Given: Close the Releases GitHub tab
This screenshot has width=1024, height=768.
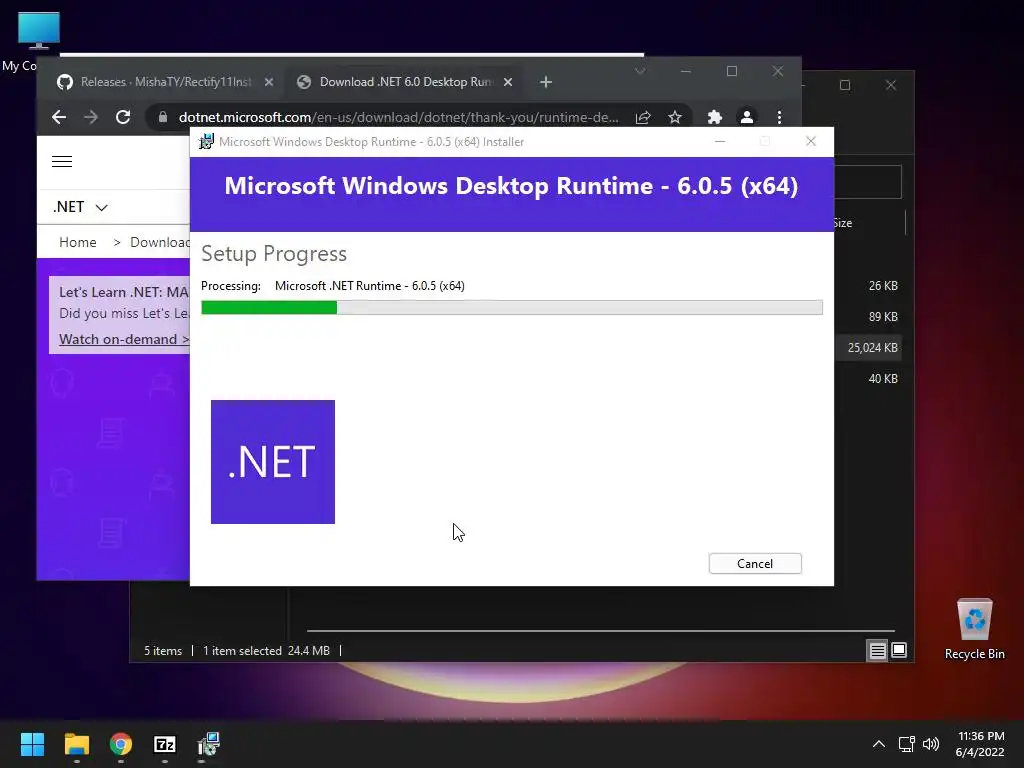Looking at the screenshot, I should click(x=268, y=82).
